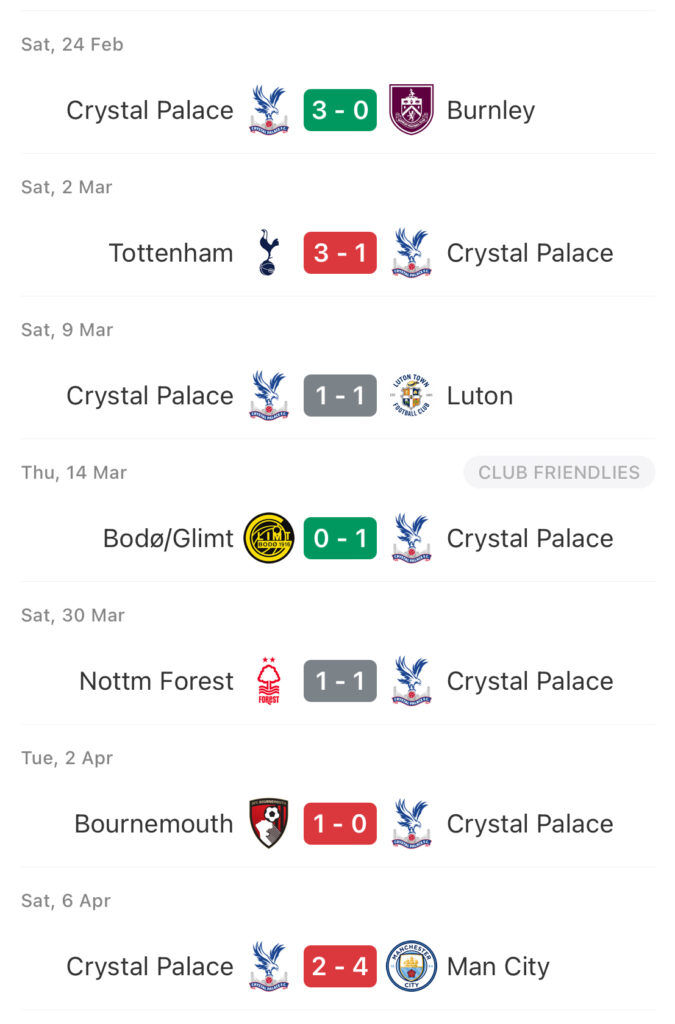
Task: Open the green 0 - 1 friendly score
Action: 340,538
